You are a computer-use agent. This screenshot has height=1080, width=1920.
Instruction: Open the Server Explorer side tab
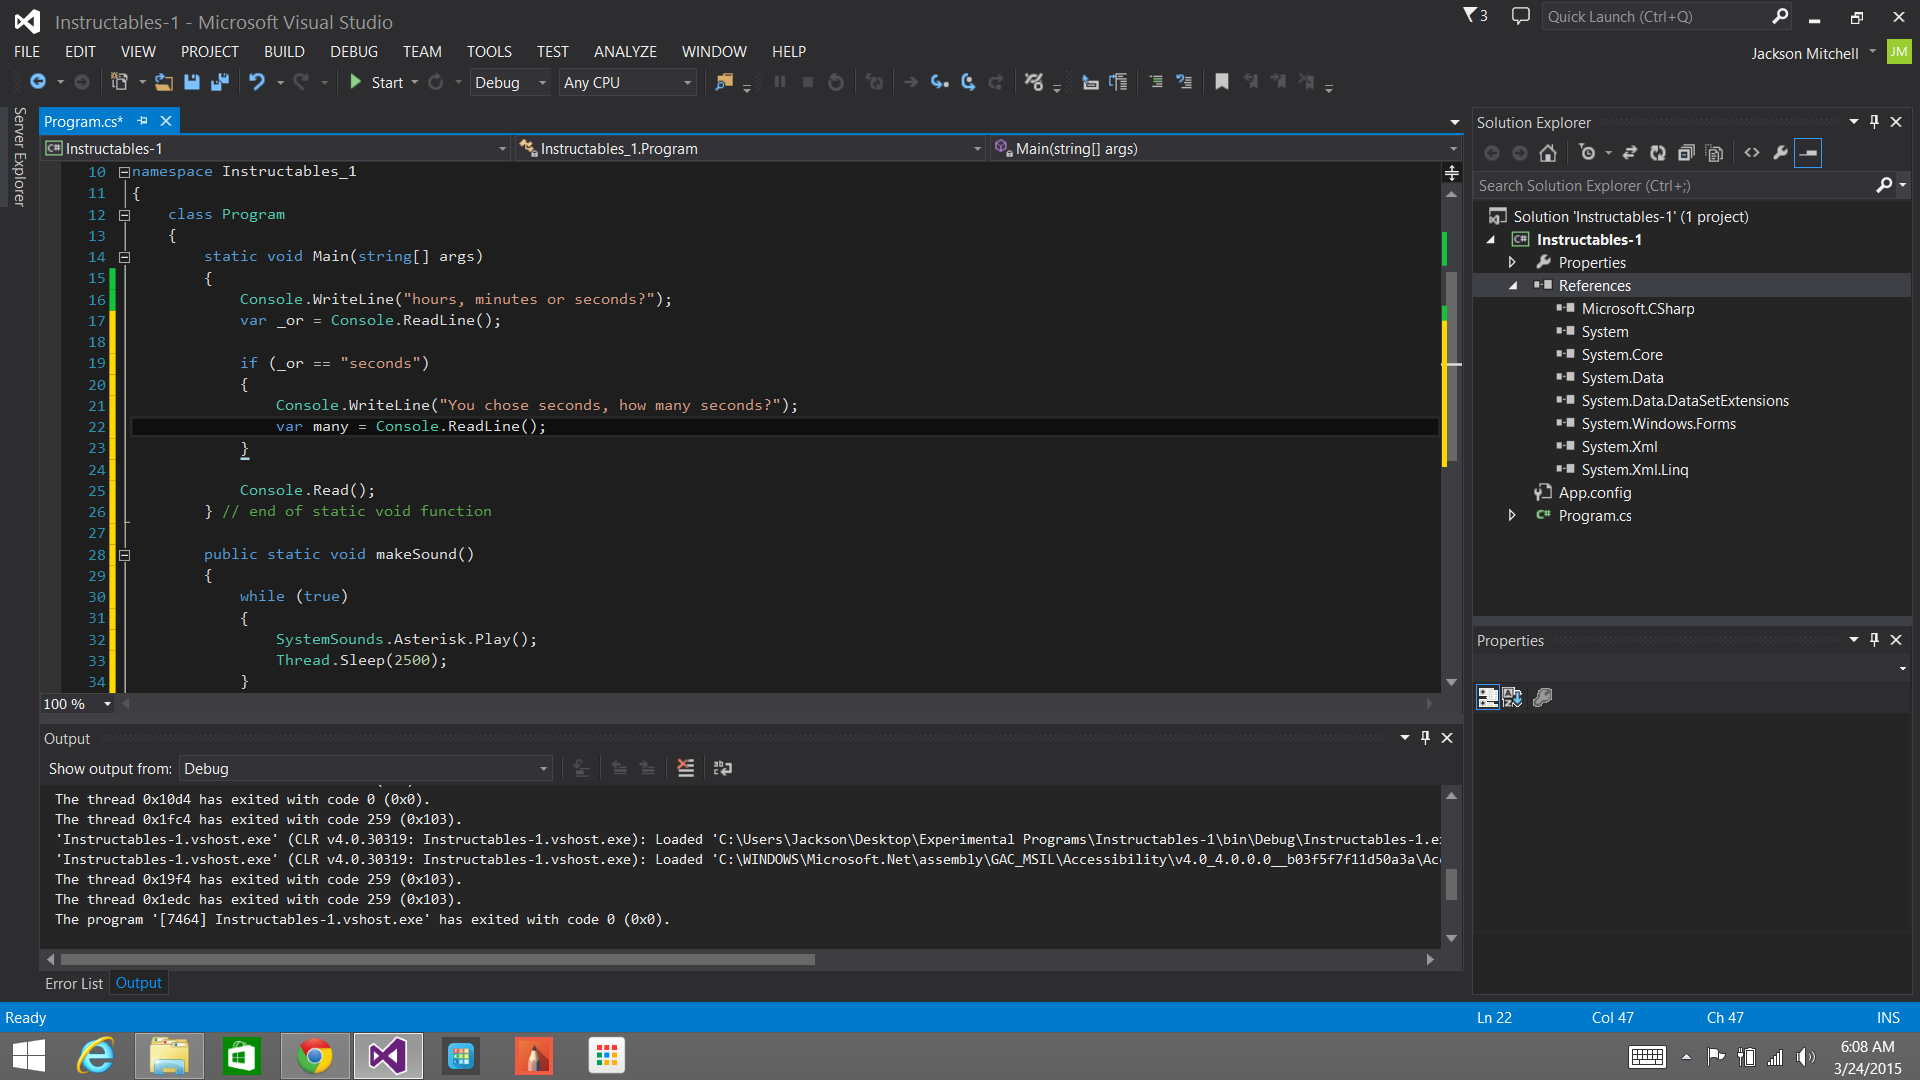click(19, 156)
